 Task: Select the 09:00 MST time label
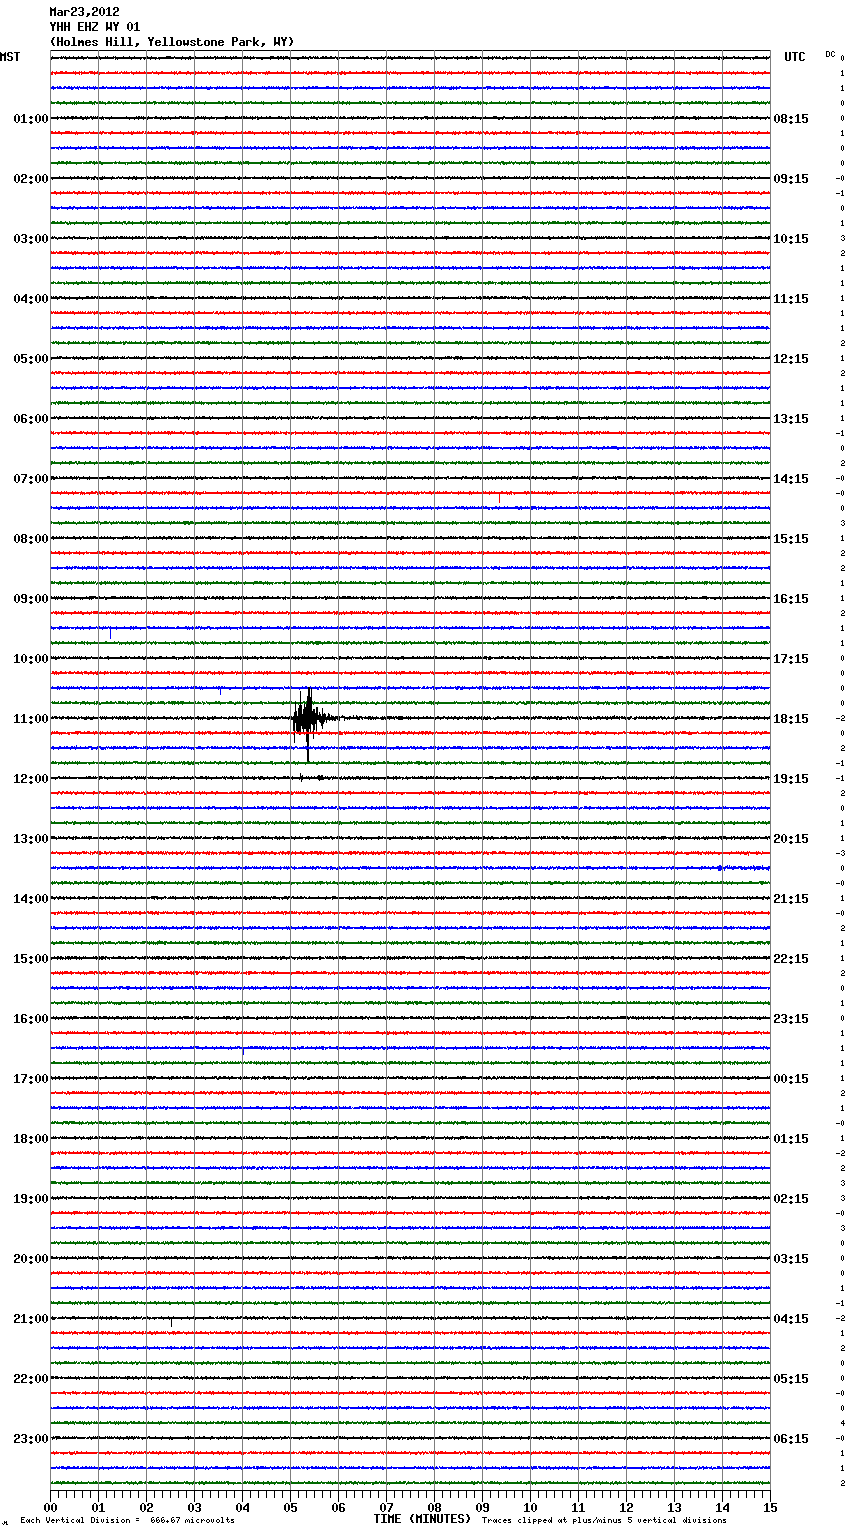click(x=31, y=599)
